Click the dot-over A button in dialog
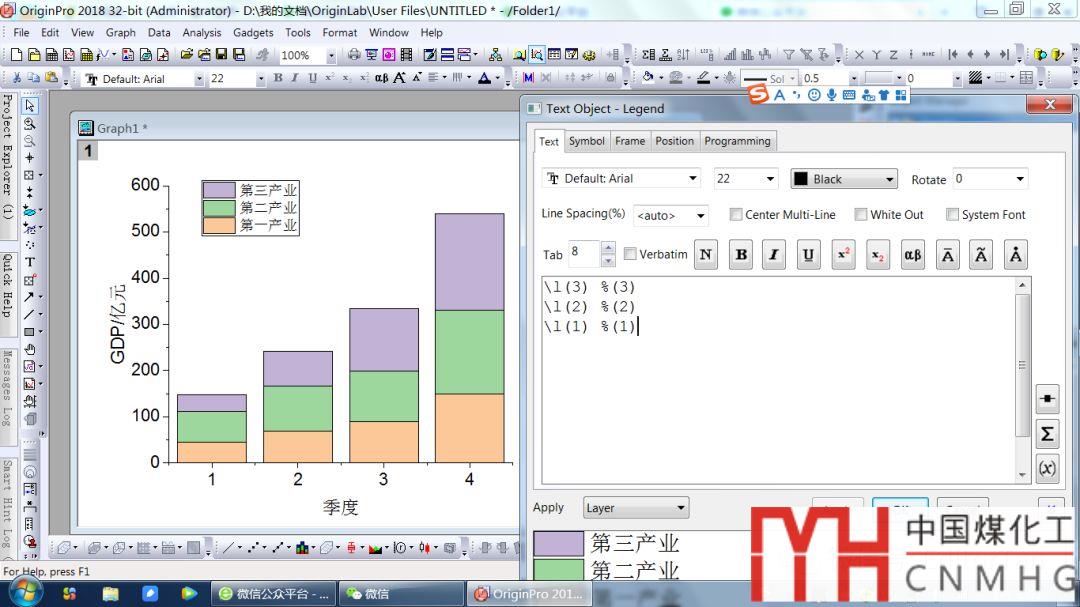Image resolution: width=1080 pixels, height=607 pixels. point(1015,255)
